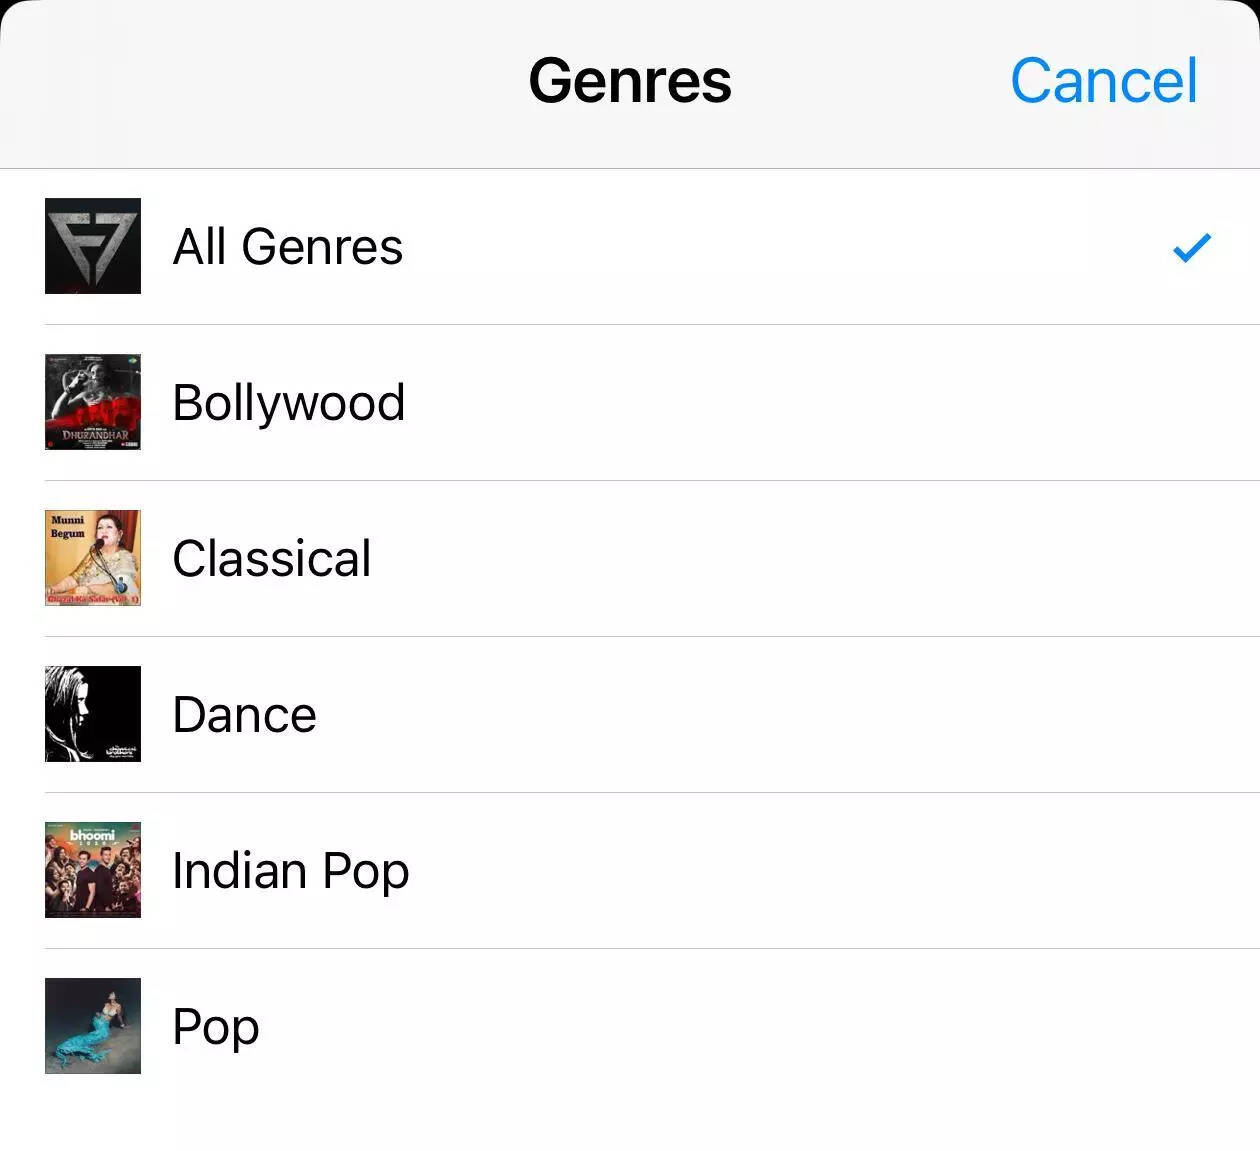1260x1151 pixels.
Task: Cancel the genre selection
Action: pyautogui.click(x=1103, y=81)
